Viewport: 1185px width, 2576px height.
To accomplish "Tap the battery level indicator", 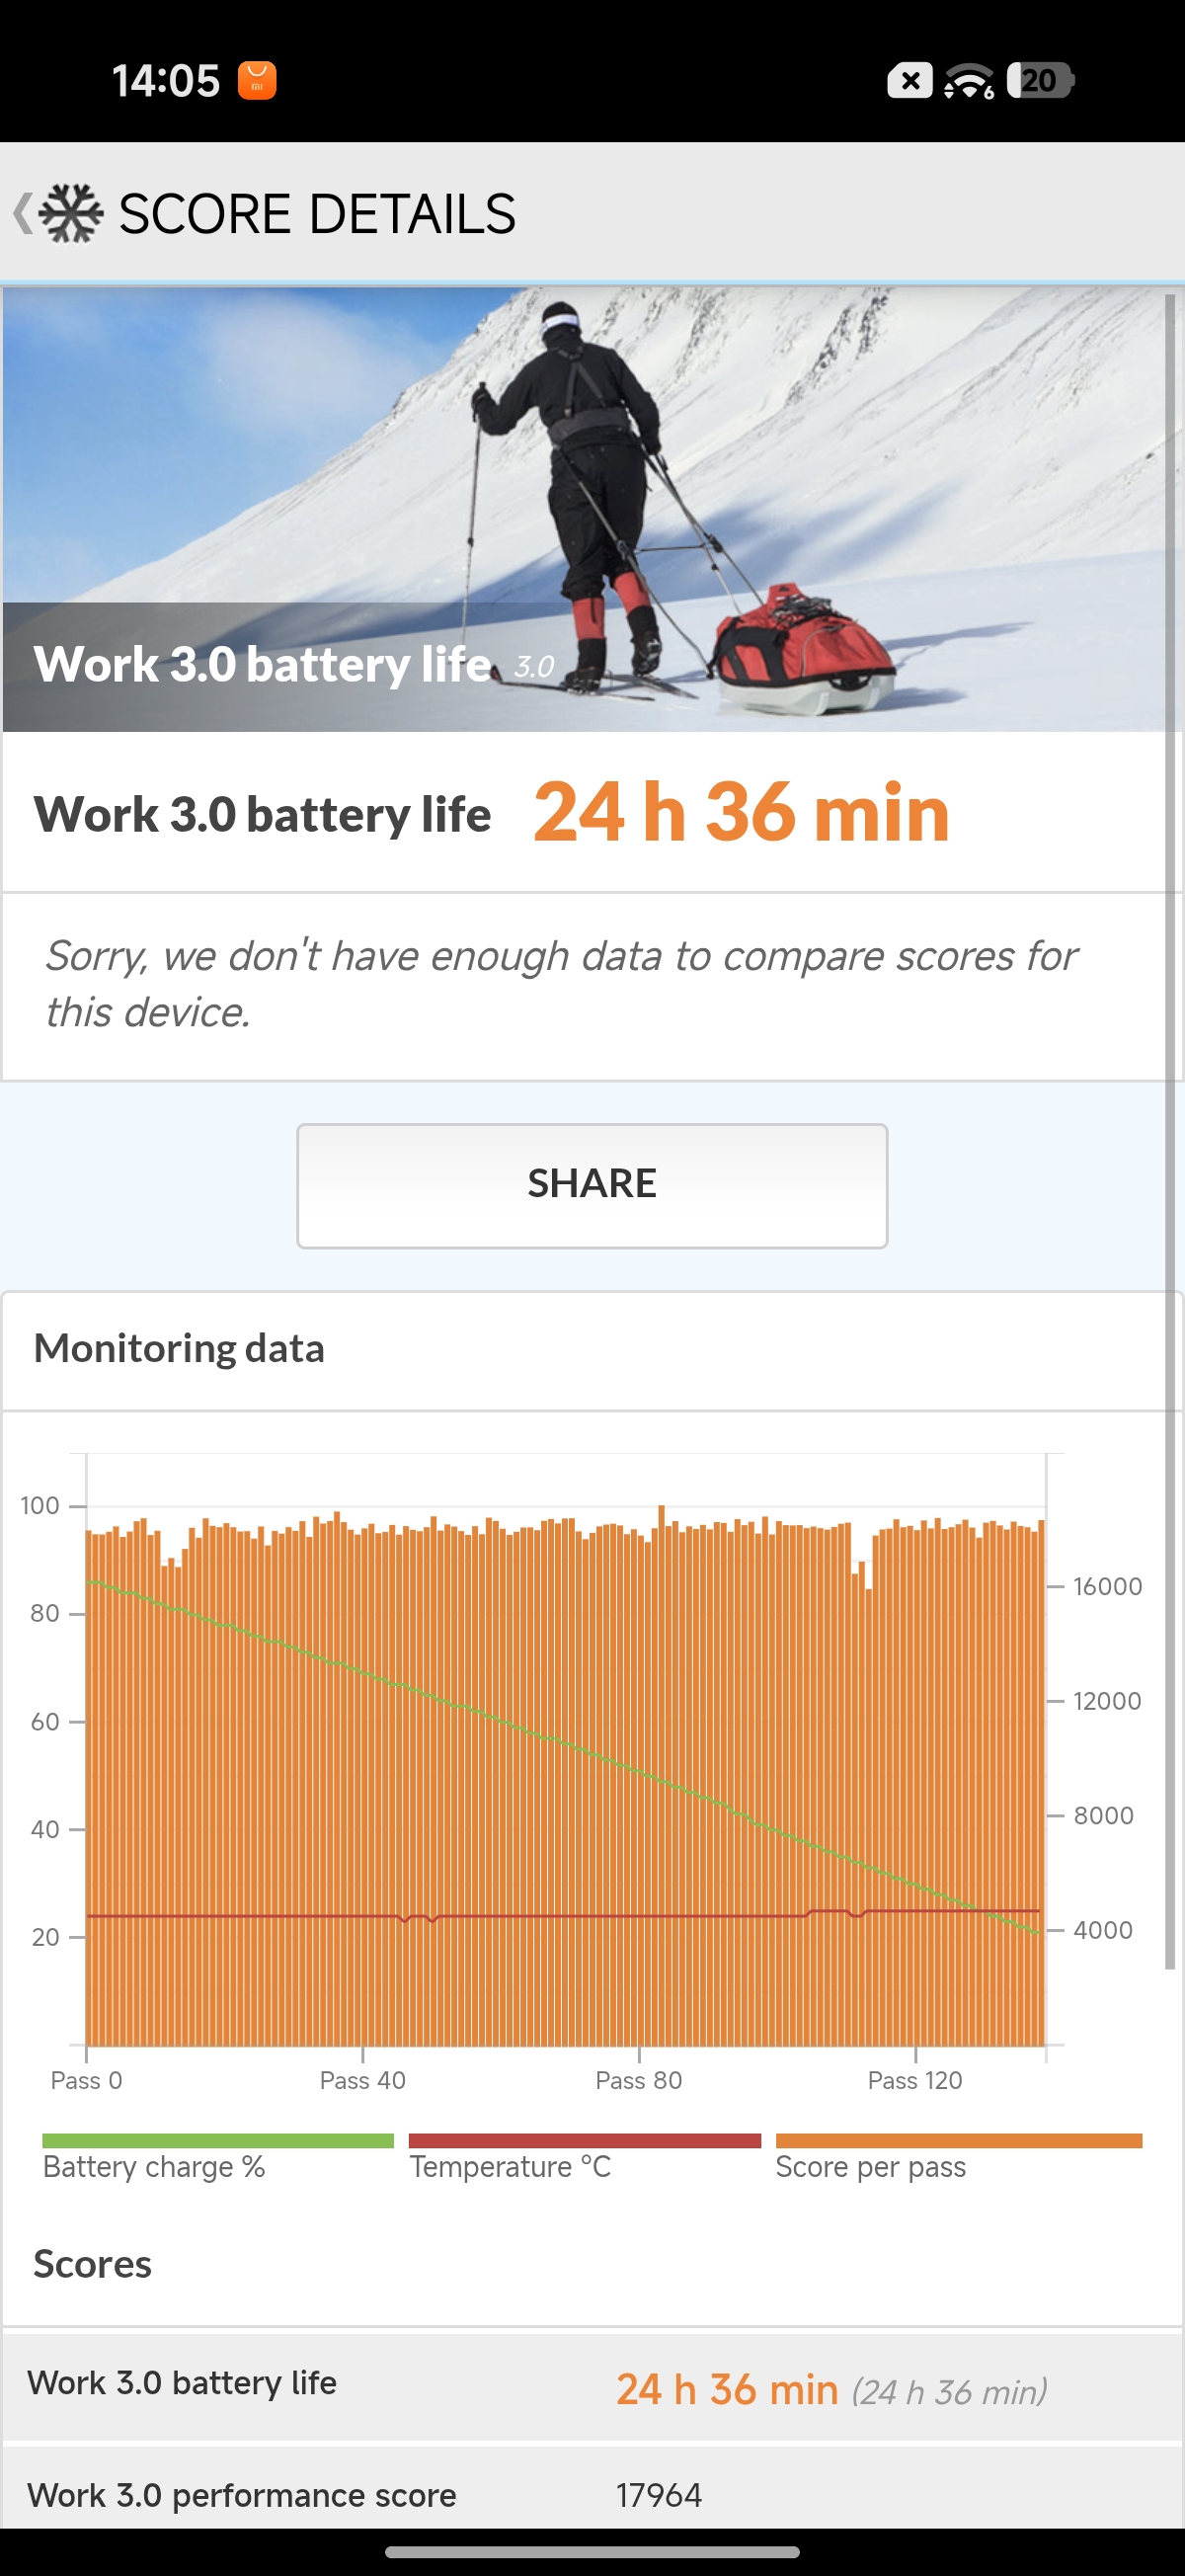I will [x=1039, y=81].
